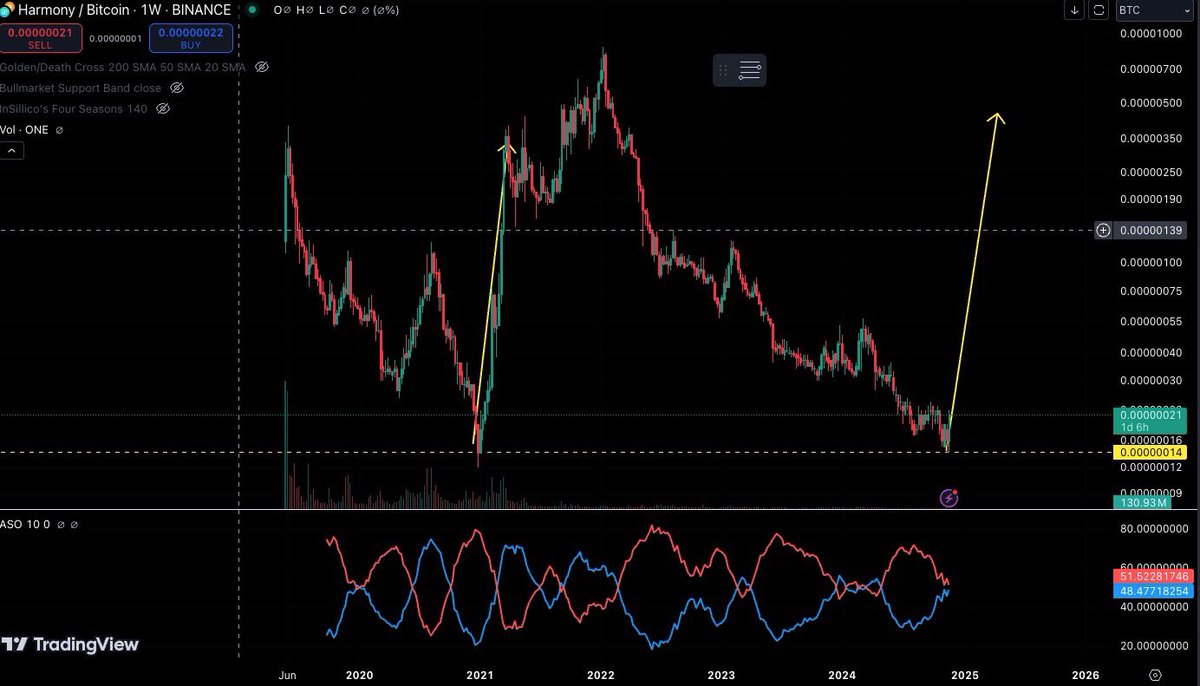This screenshot has height=686, width=1200.
Task: Click the down-arrow scale button near BTC
Action: coord(1075,10)
